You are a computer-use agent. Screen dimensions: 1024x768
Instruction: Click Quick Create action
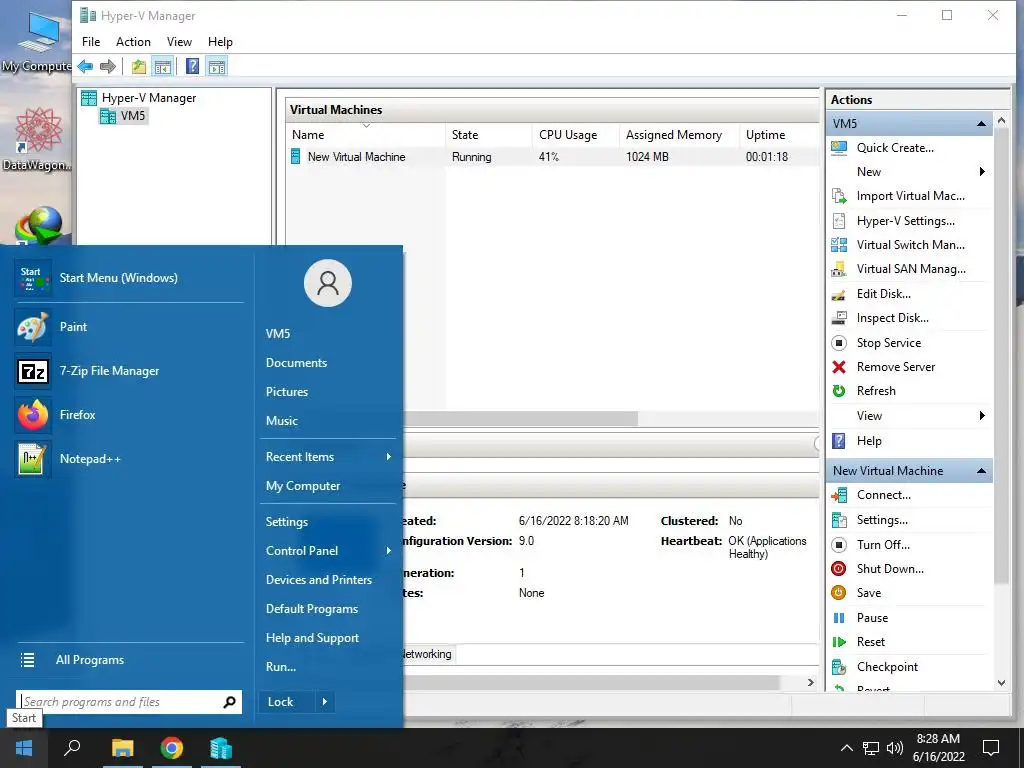(x=895, y=148)
